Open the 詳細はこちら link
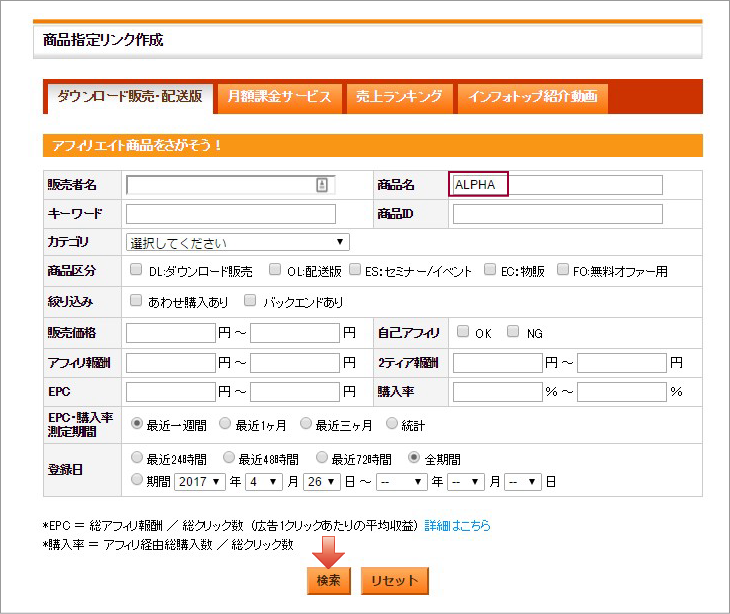This screenshot has width=730, height=614. [457, 525]
